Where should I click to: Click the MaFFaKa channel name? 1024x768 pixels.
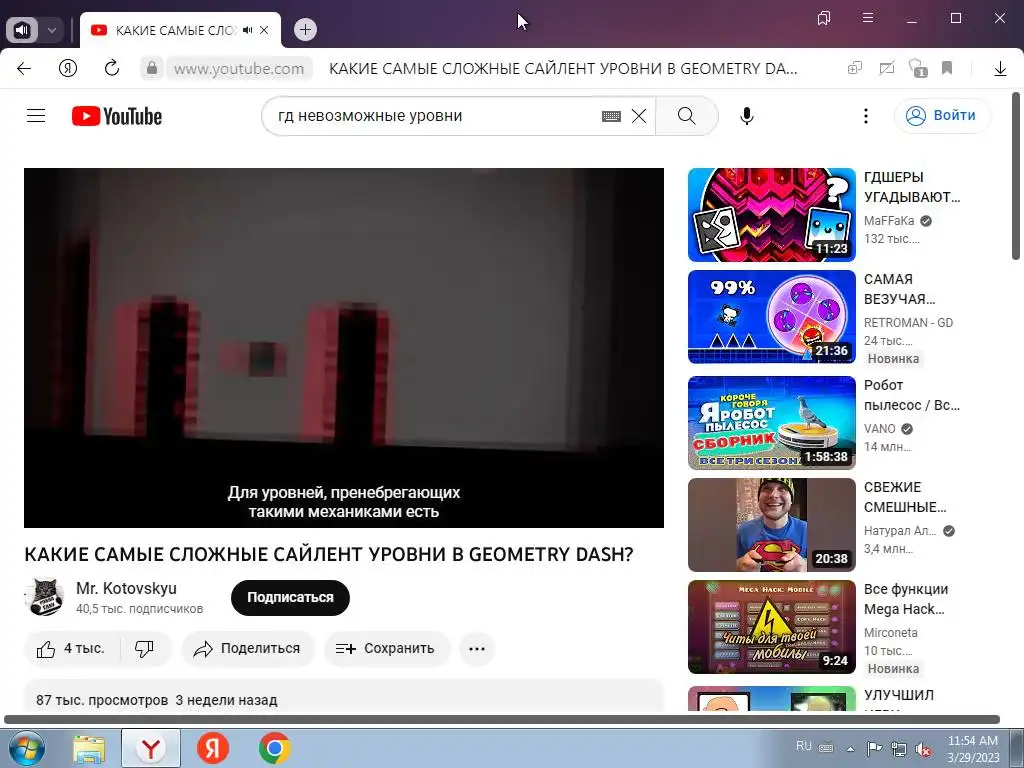[889, 221]
